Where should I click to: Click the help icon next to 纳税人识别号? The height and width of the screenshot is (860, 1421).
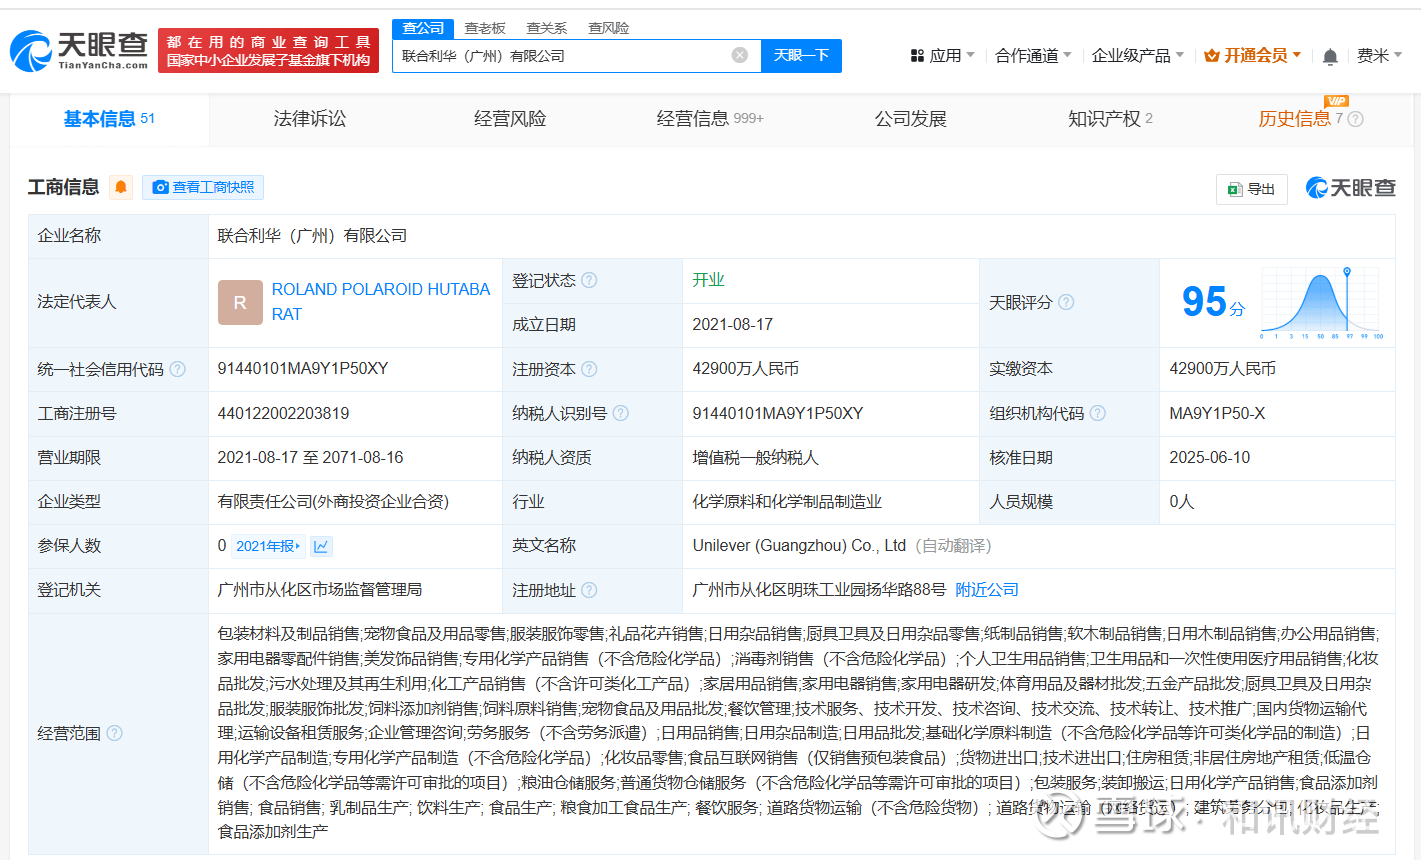620,413
